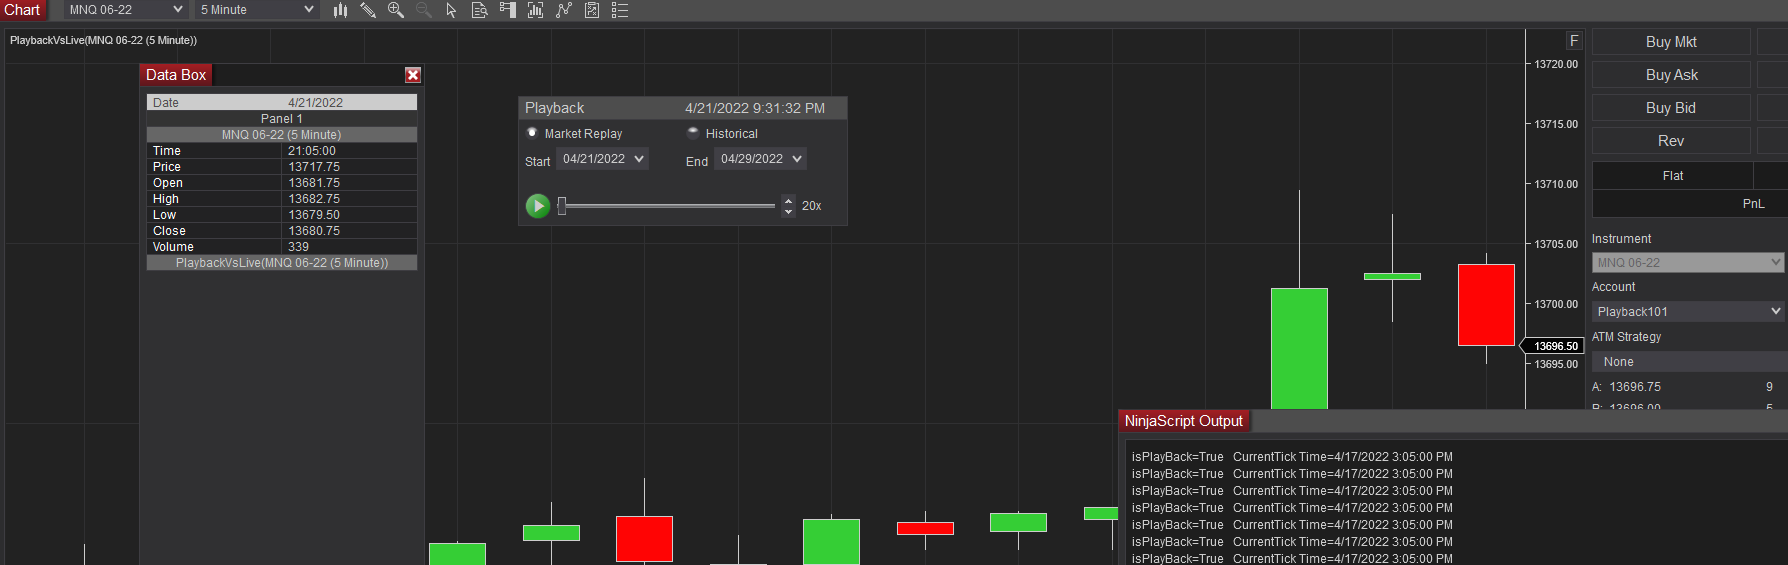Select the Chart tab

(x=23, y=10)
